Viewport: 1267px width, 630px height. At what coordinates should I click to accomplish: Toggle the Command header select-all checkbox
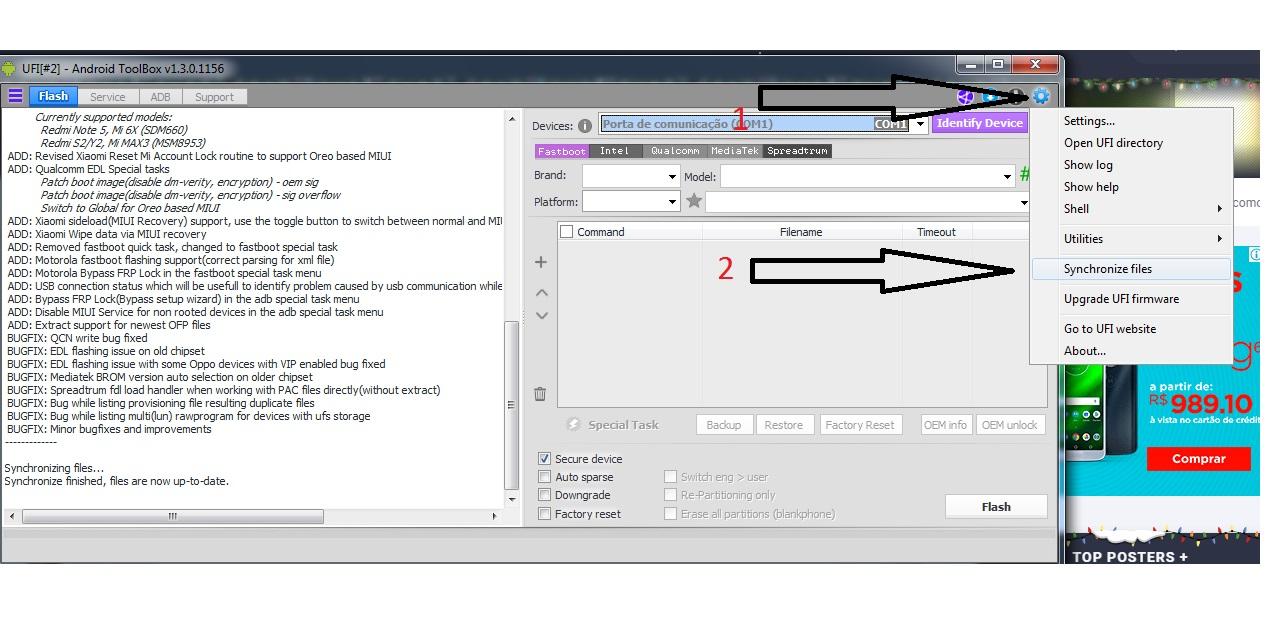pyautogui.click(x=567, y=232)
